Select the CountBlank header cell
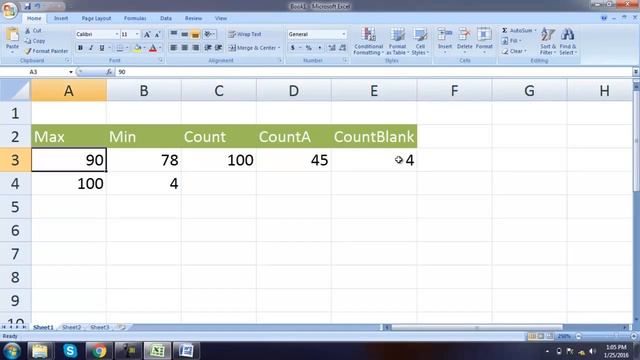This screenshot has height=360, width=640. [374, 136]
